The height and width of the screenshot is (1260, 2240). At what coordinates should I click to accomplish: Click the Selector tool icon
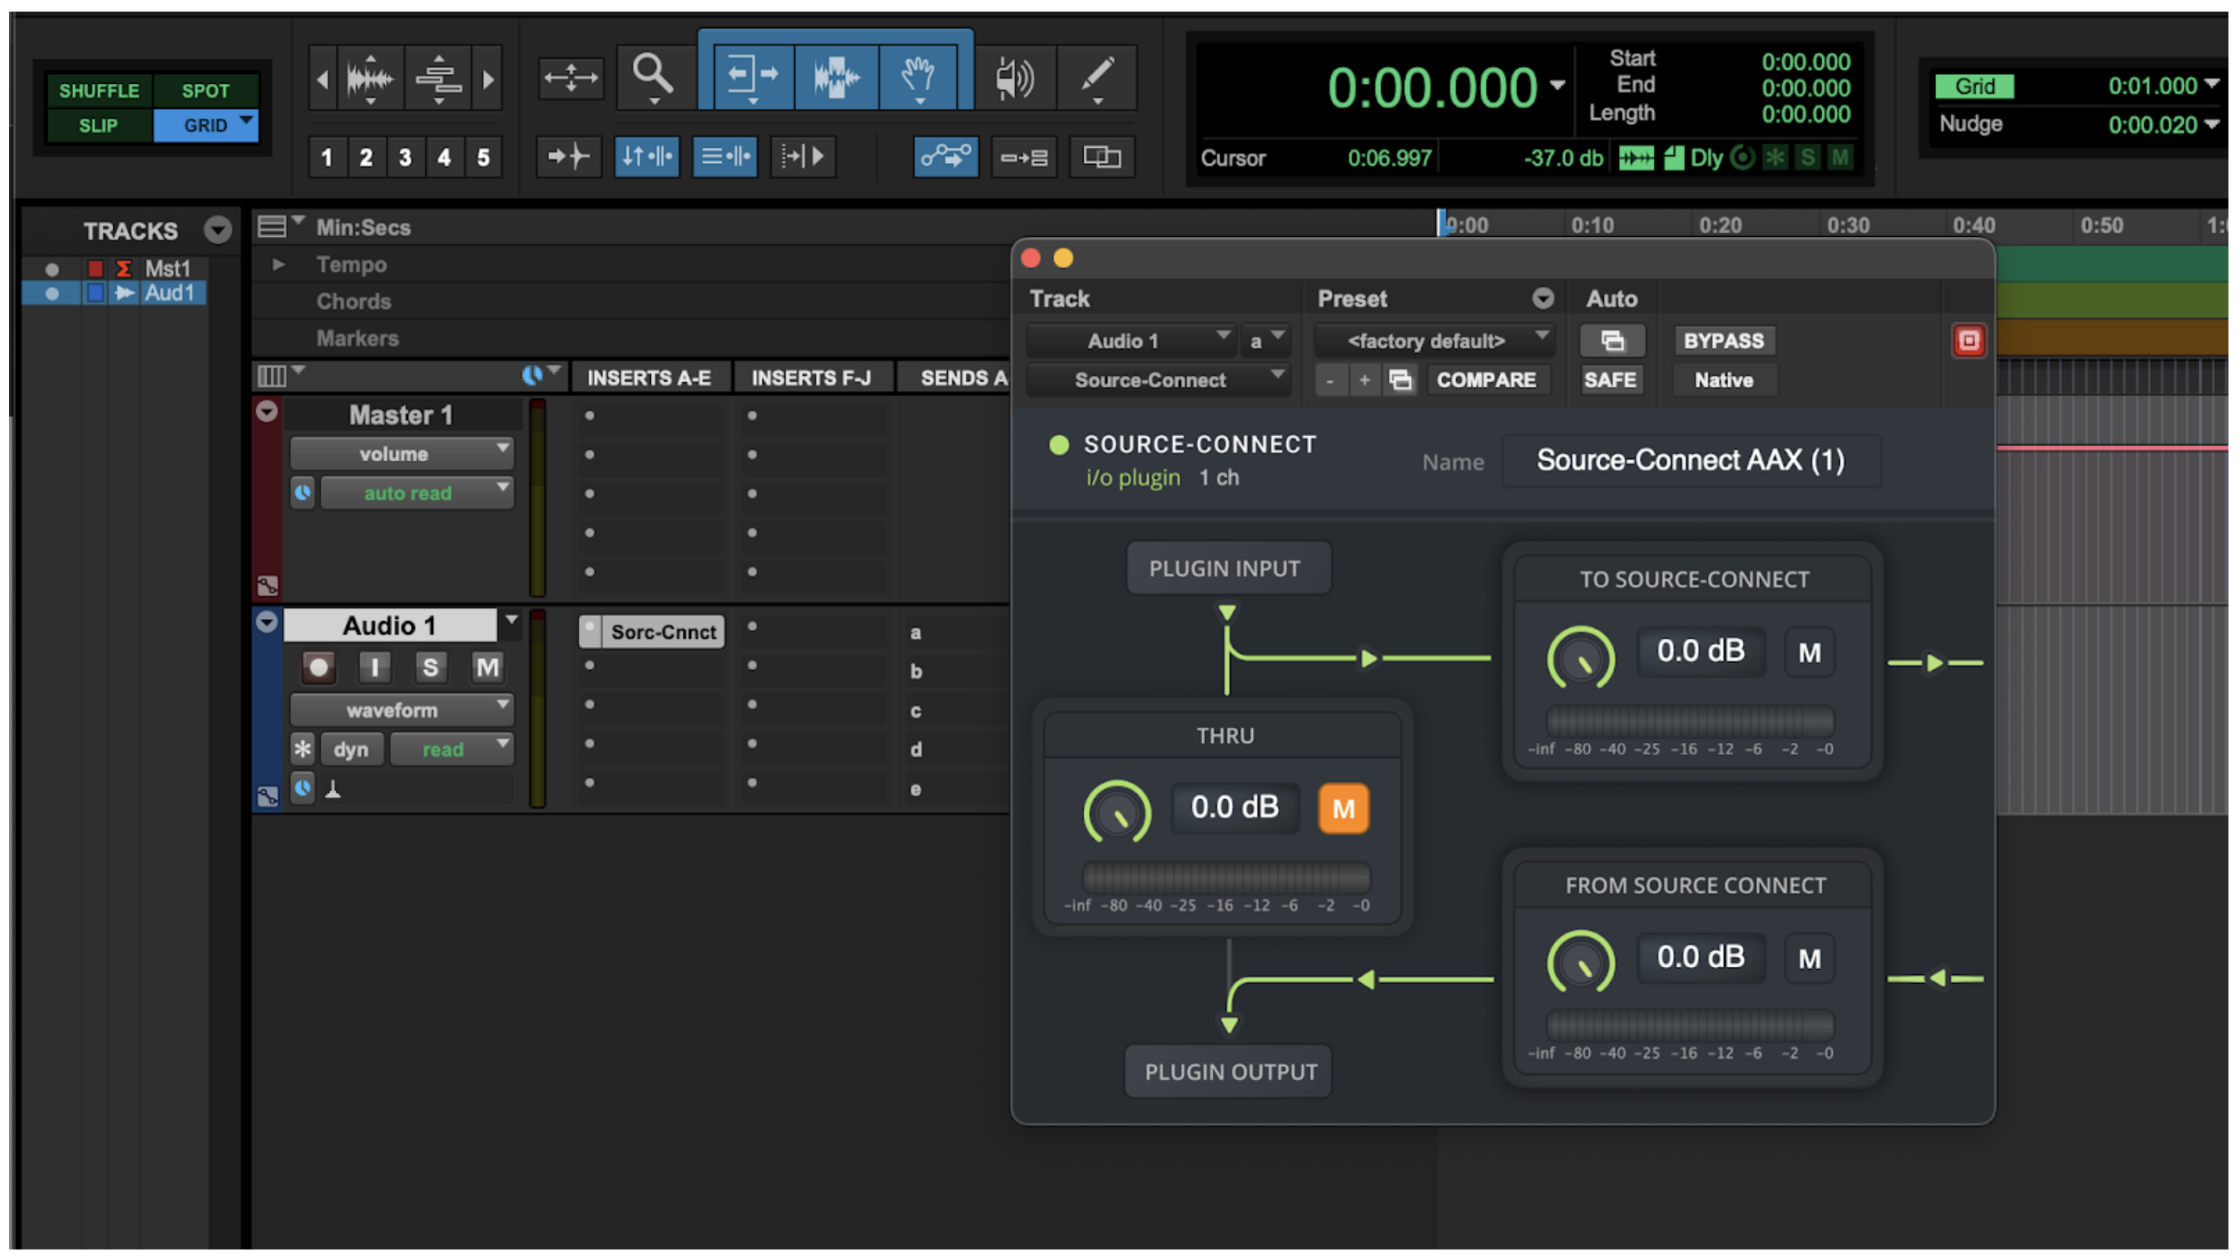[x=836, y=75]
